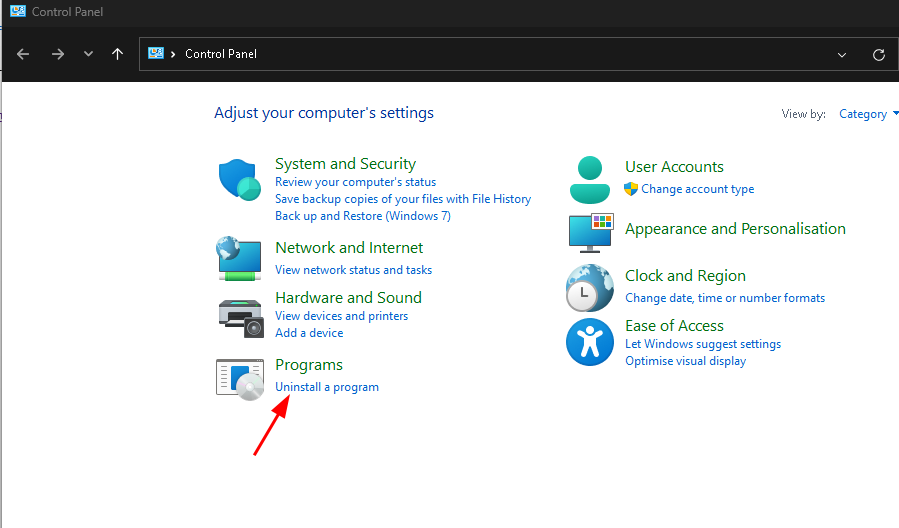The height and width of the screenshot is (528, 899).
Task: Click Let Windows suggest settings
Action: 703,344
